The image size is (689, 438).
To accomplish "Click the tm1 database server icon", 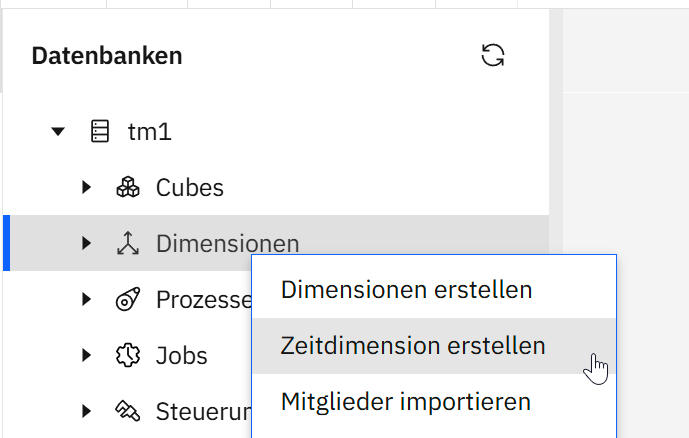I will 100,131.
